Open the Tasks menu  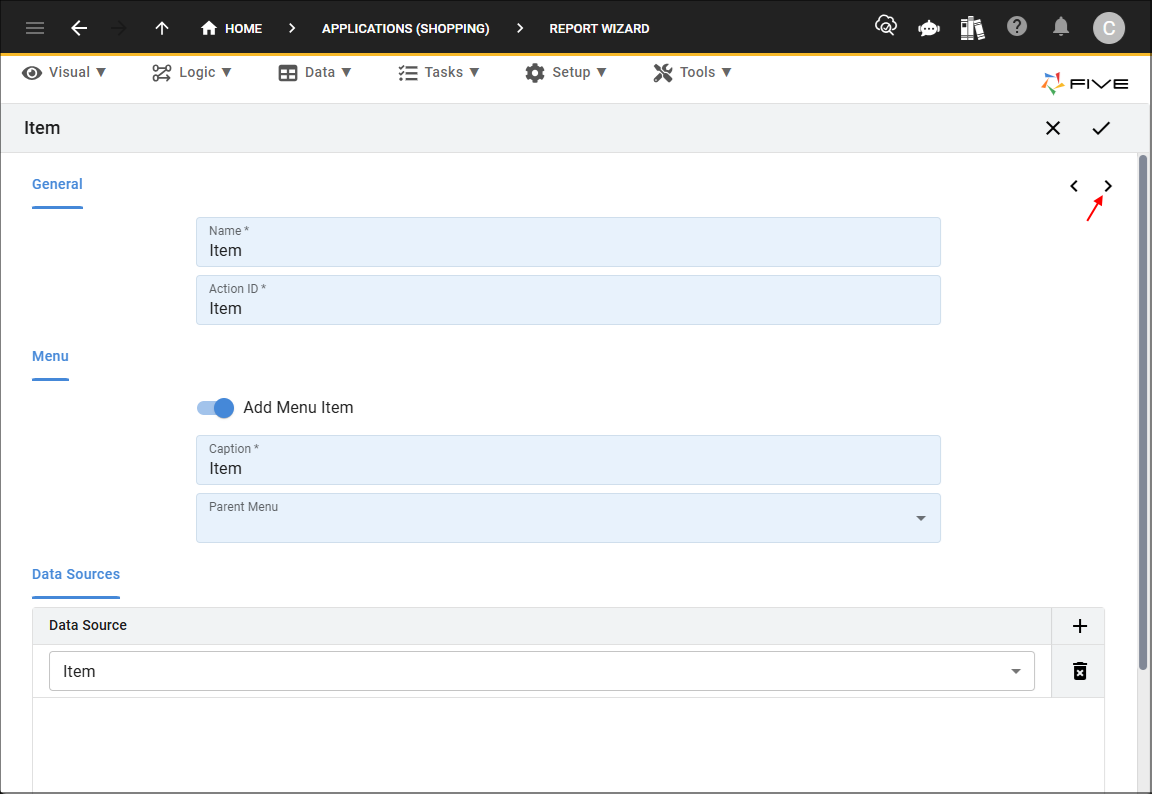(439, 72)
